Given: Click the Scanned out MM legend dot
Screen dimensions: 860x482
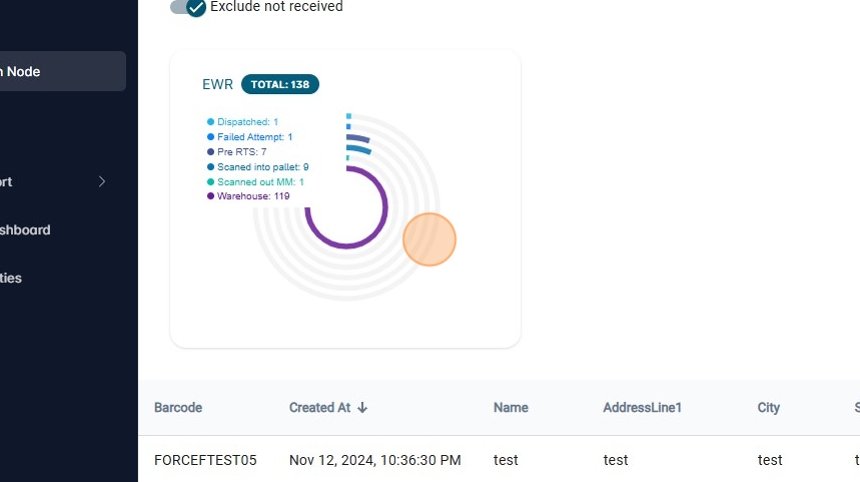Looking at the screenshot, I should pos(211,182).
